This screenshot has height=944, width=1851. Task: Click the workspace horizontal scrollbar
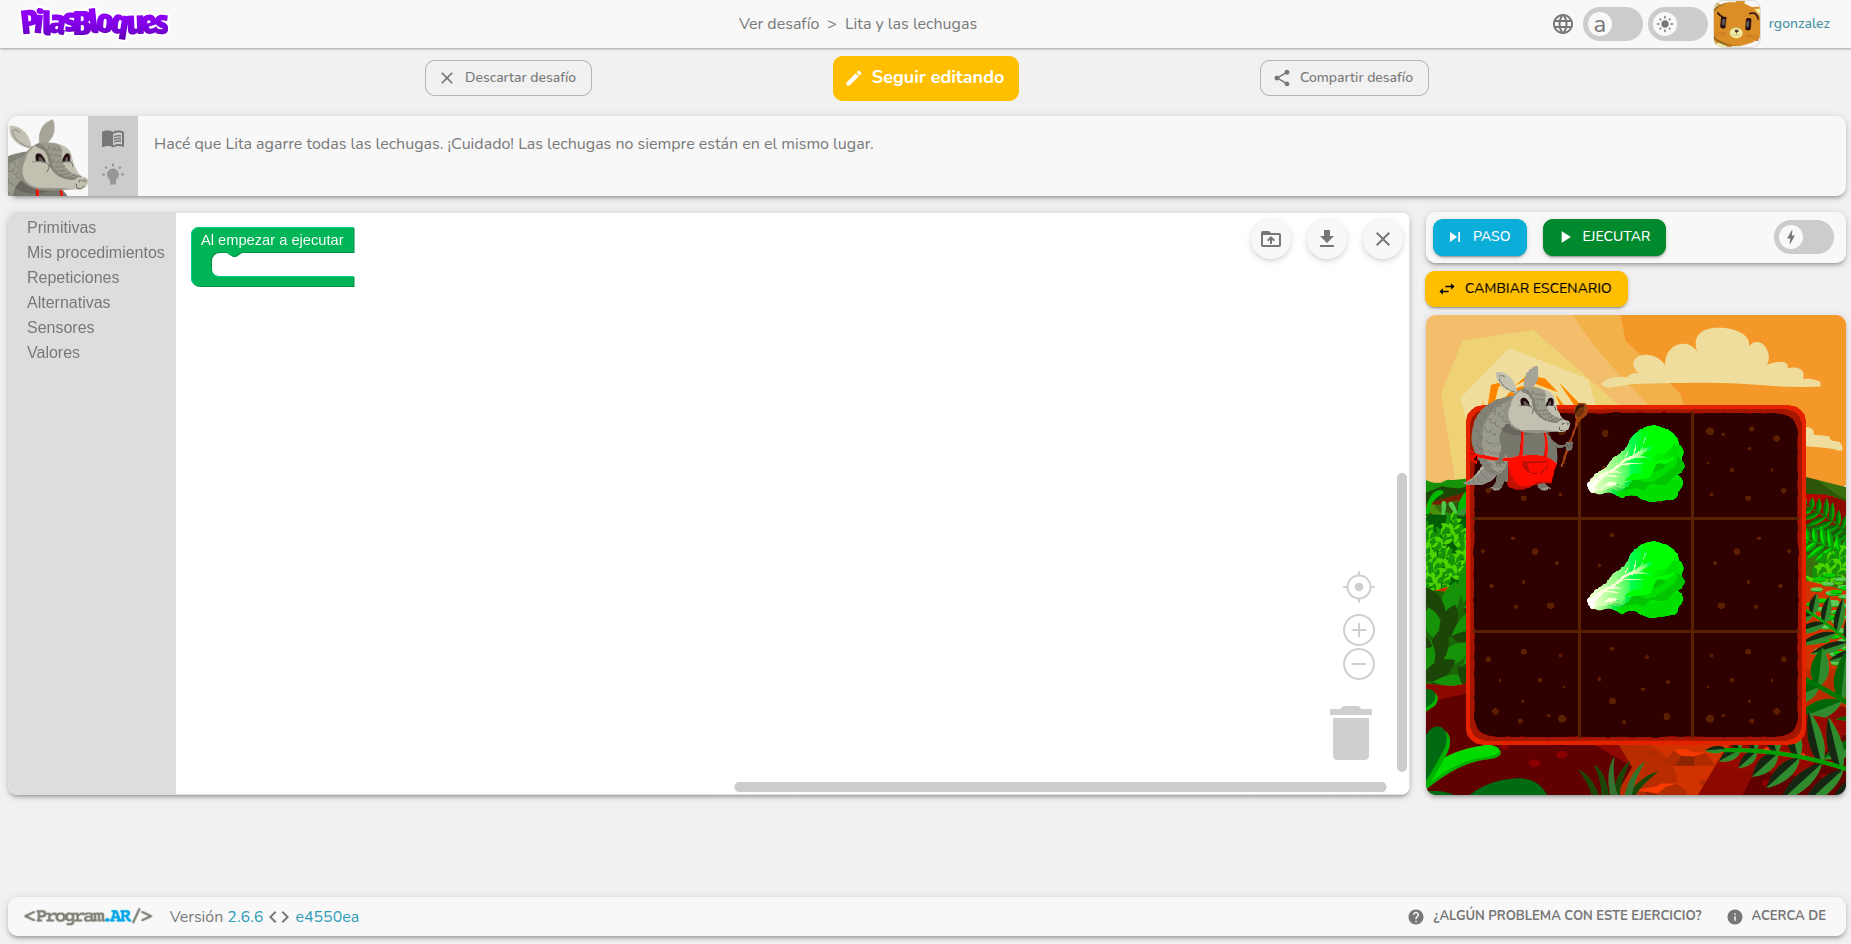coord(1060,787)
